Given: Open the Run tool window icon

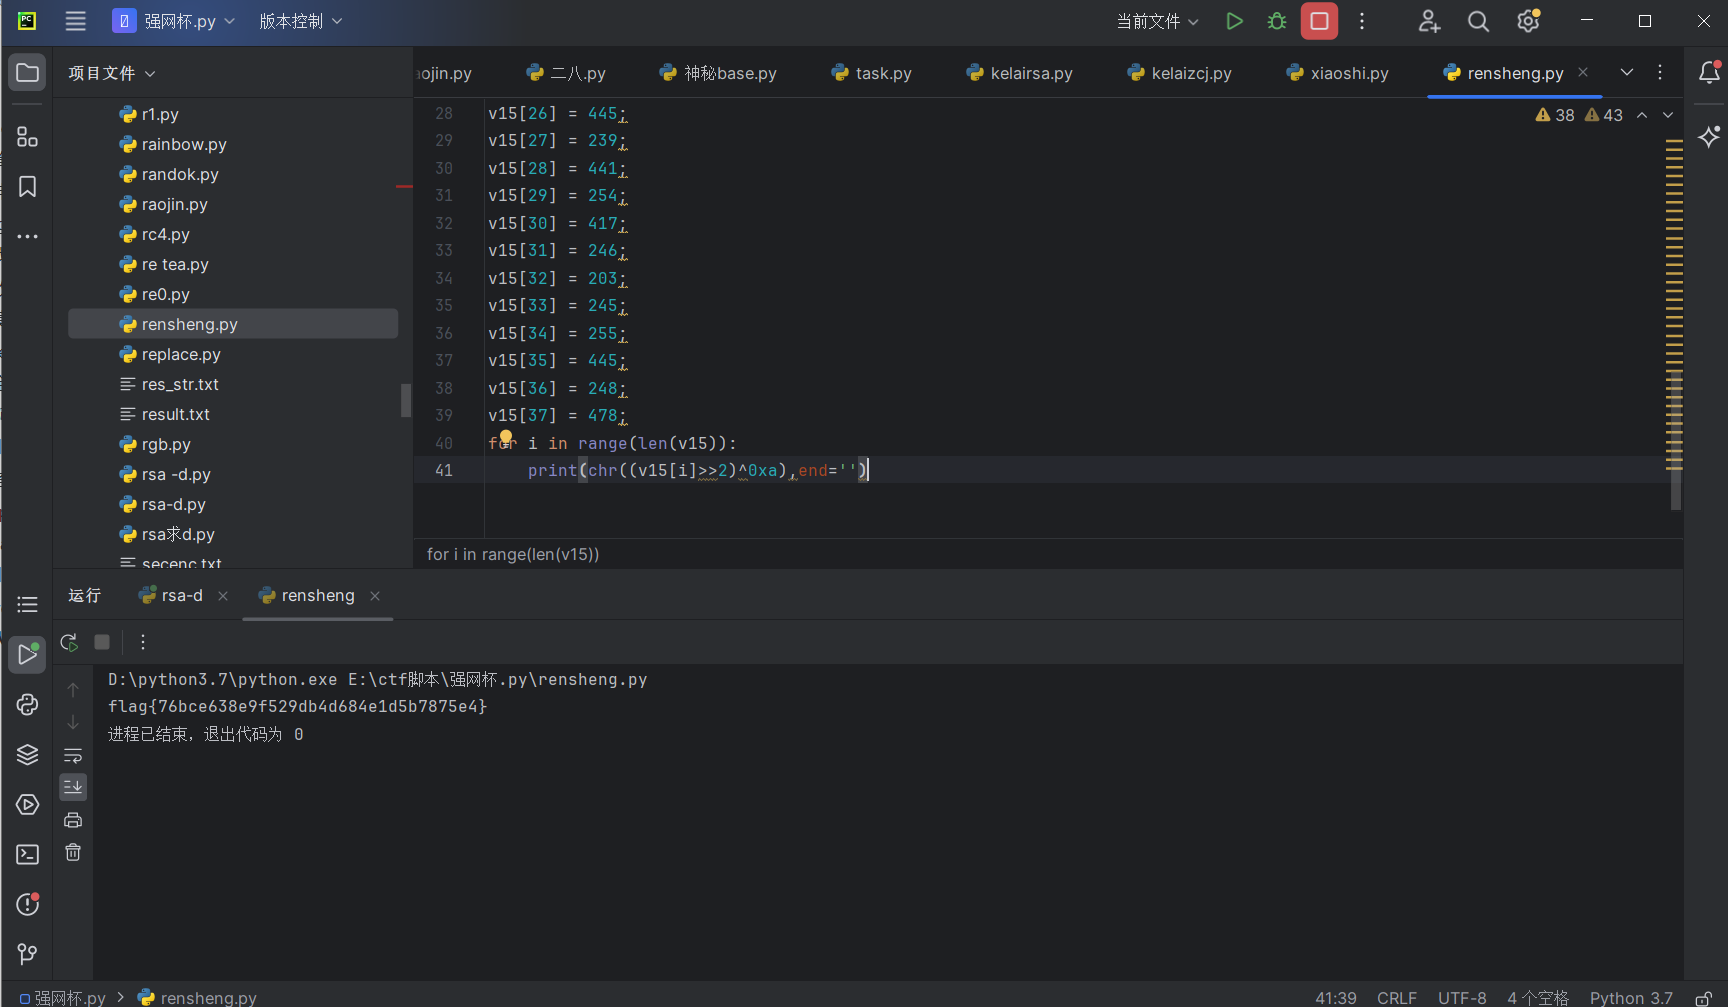Looking at the screenshot, I should click(27, 655).
